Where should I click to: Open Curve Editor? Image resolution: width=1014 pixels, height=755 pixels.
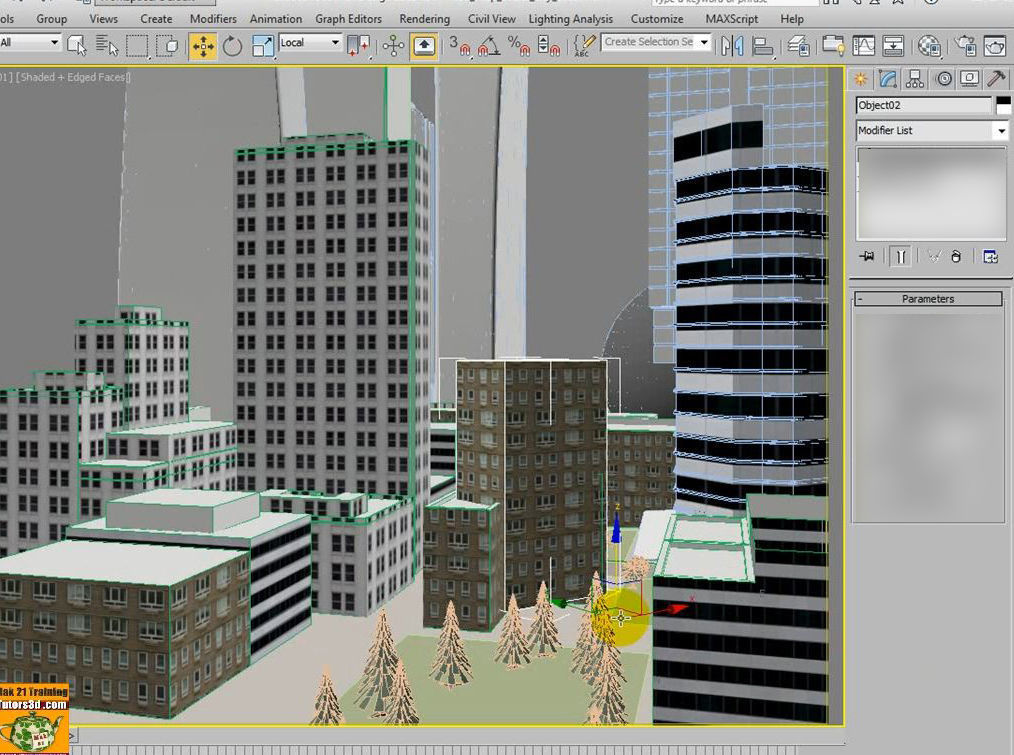click(x=863, y=46)
